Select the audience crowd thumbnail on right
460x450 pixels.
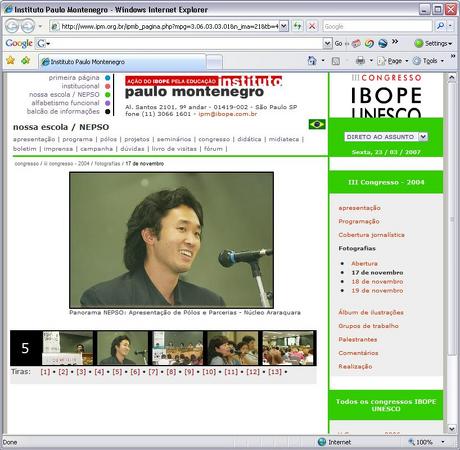[x=288, y=348]
